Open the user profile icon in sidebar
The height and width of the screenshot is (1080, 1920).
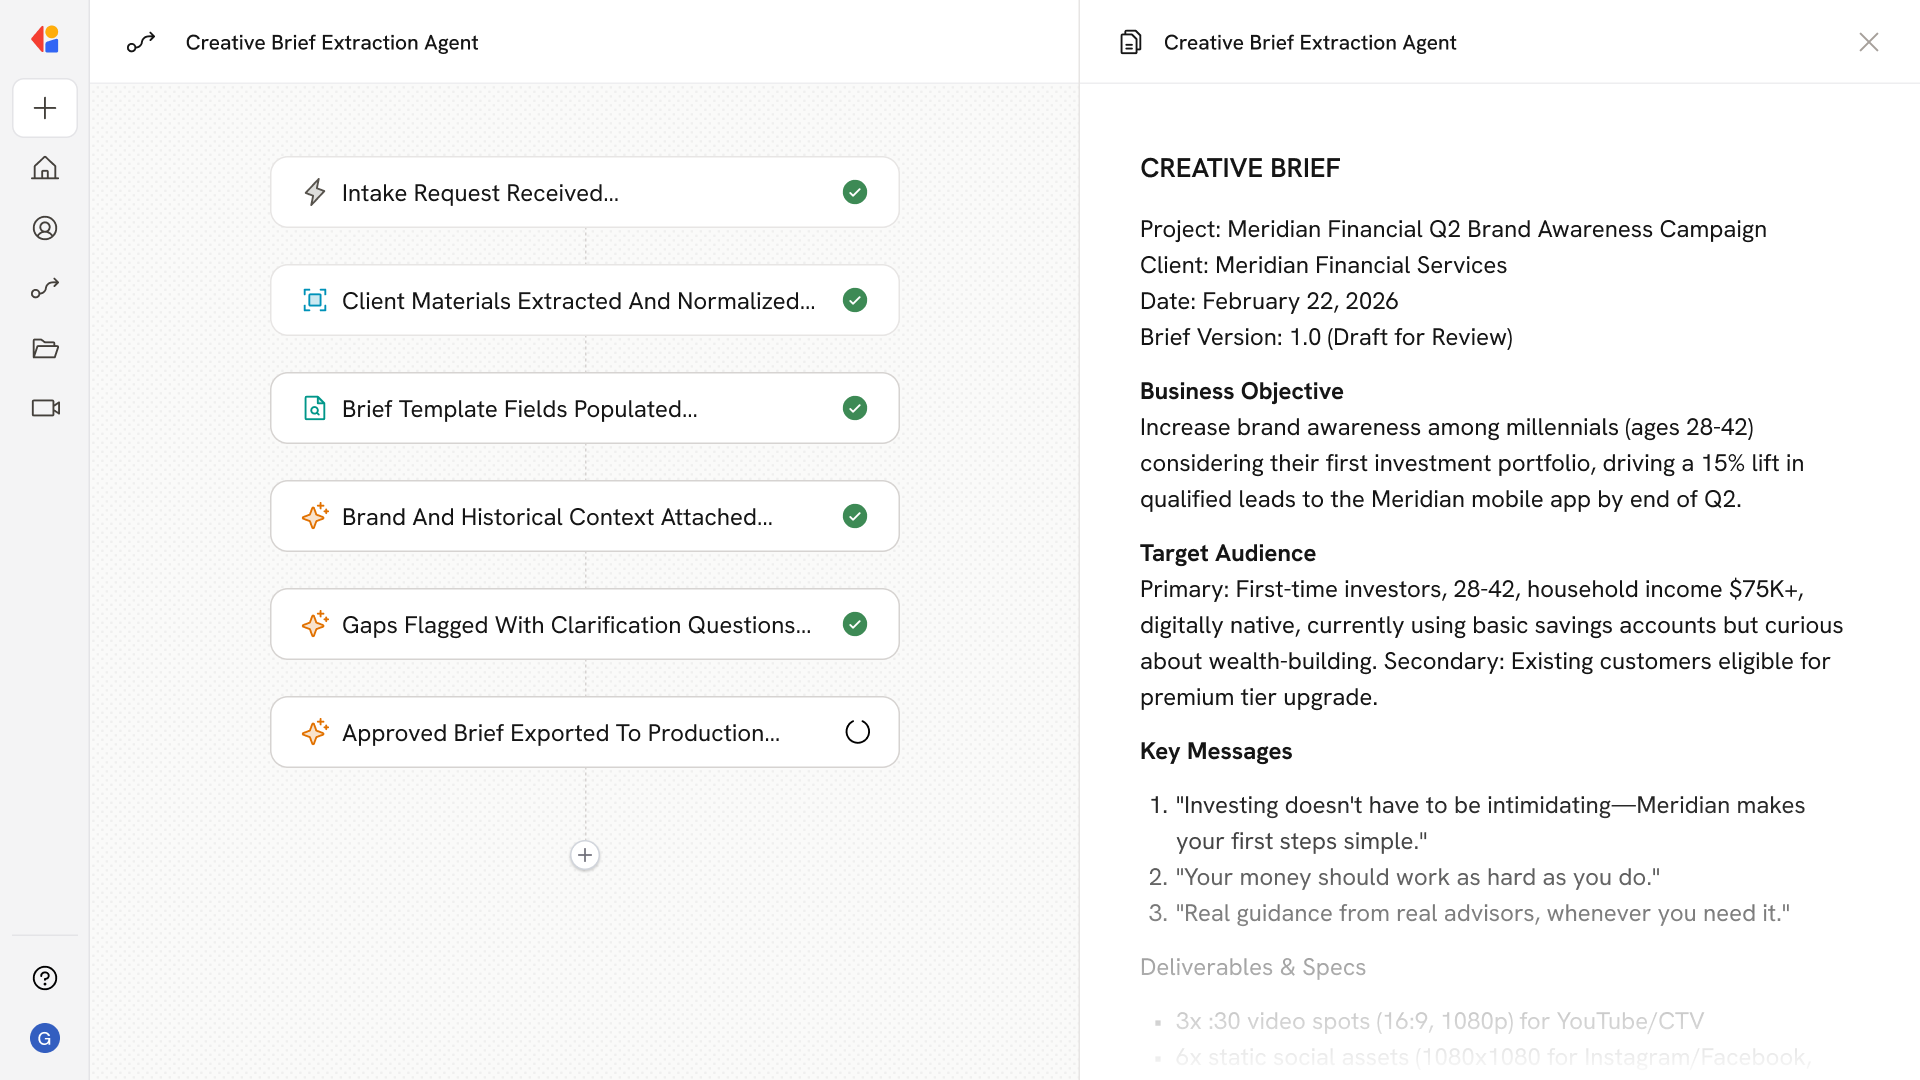[45, 228]
